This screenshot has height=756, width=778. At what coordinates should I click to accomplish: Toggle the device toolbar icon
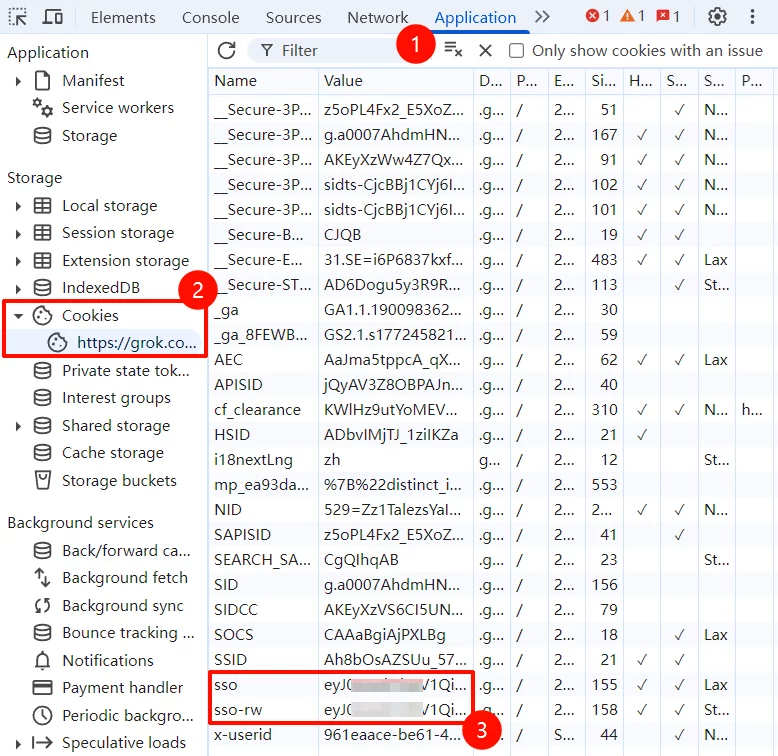click(x=53, y=17)
